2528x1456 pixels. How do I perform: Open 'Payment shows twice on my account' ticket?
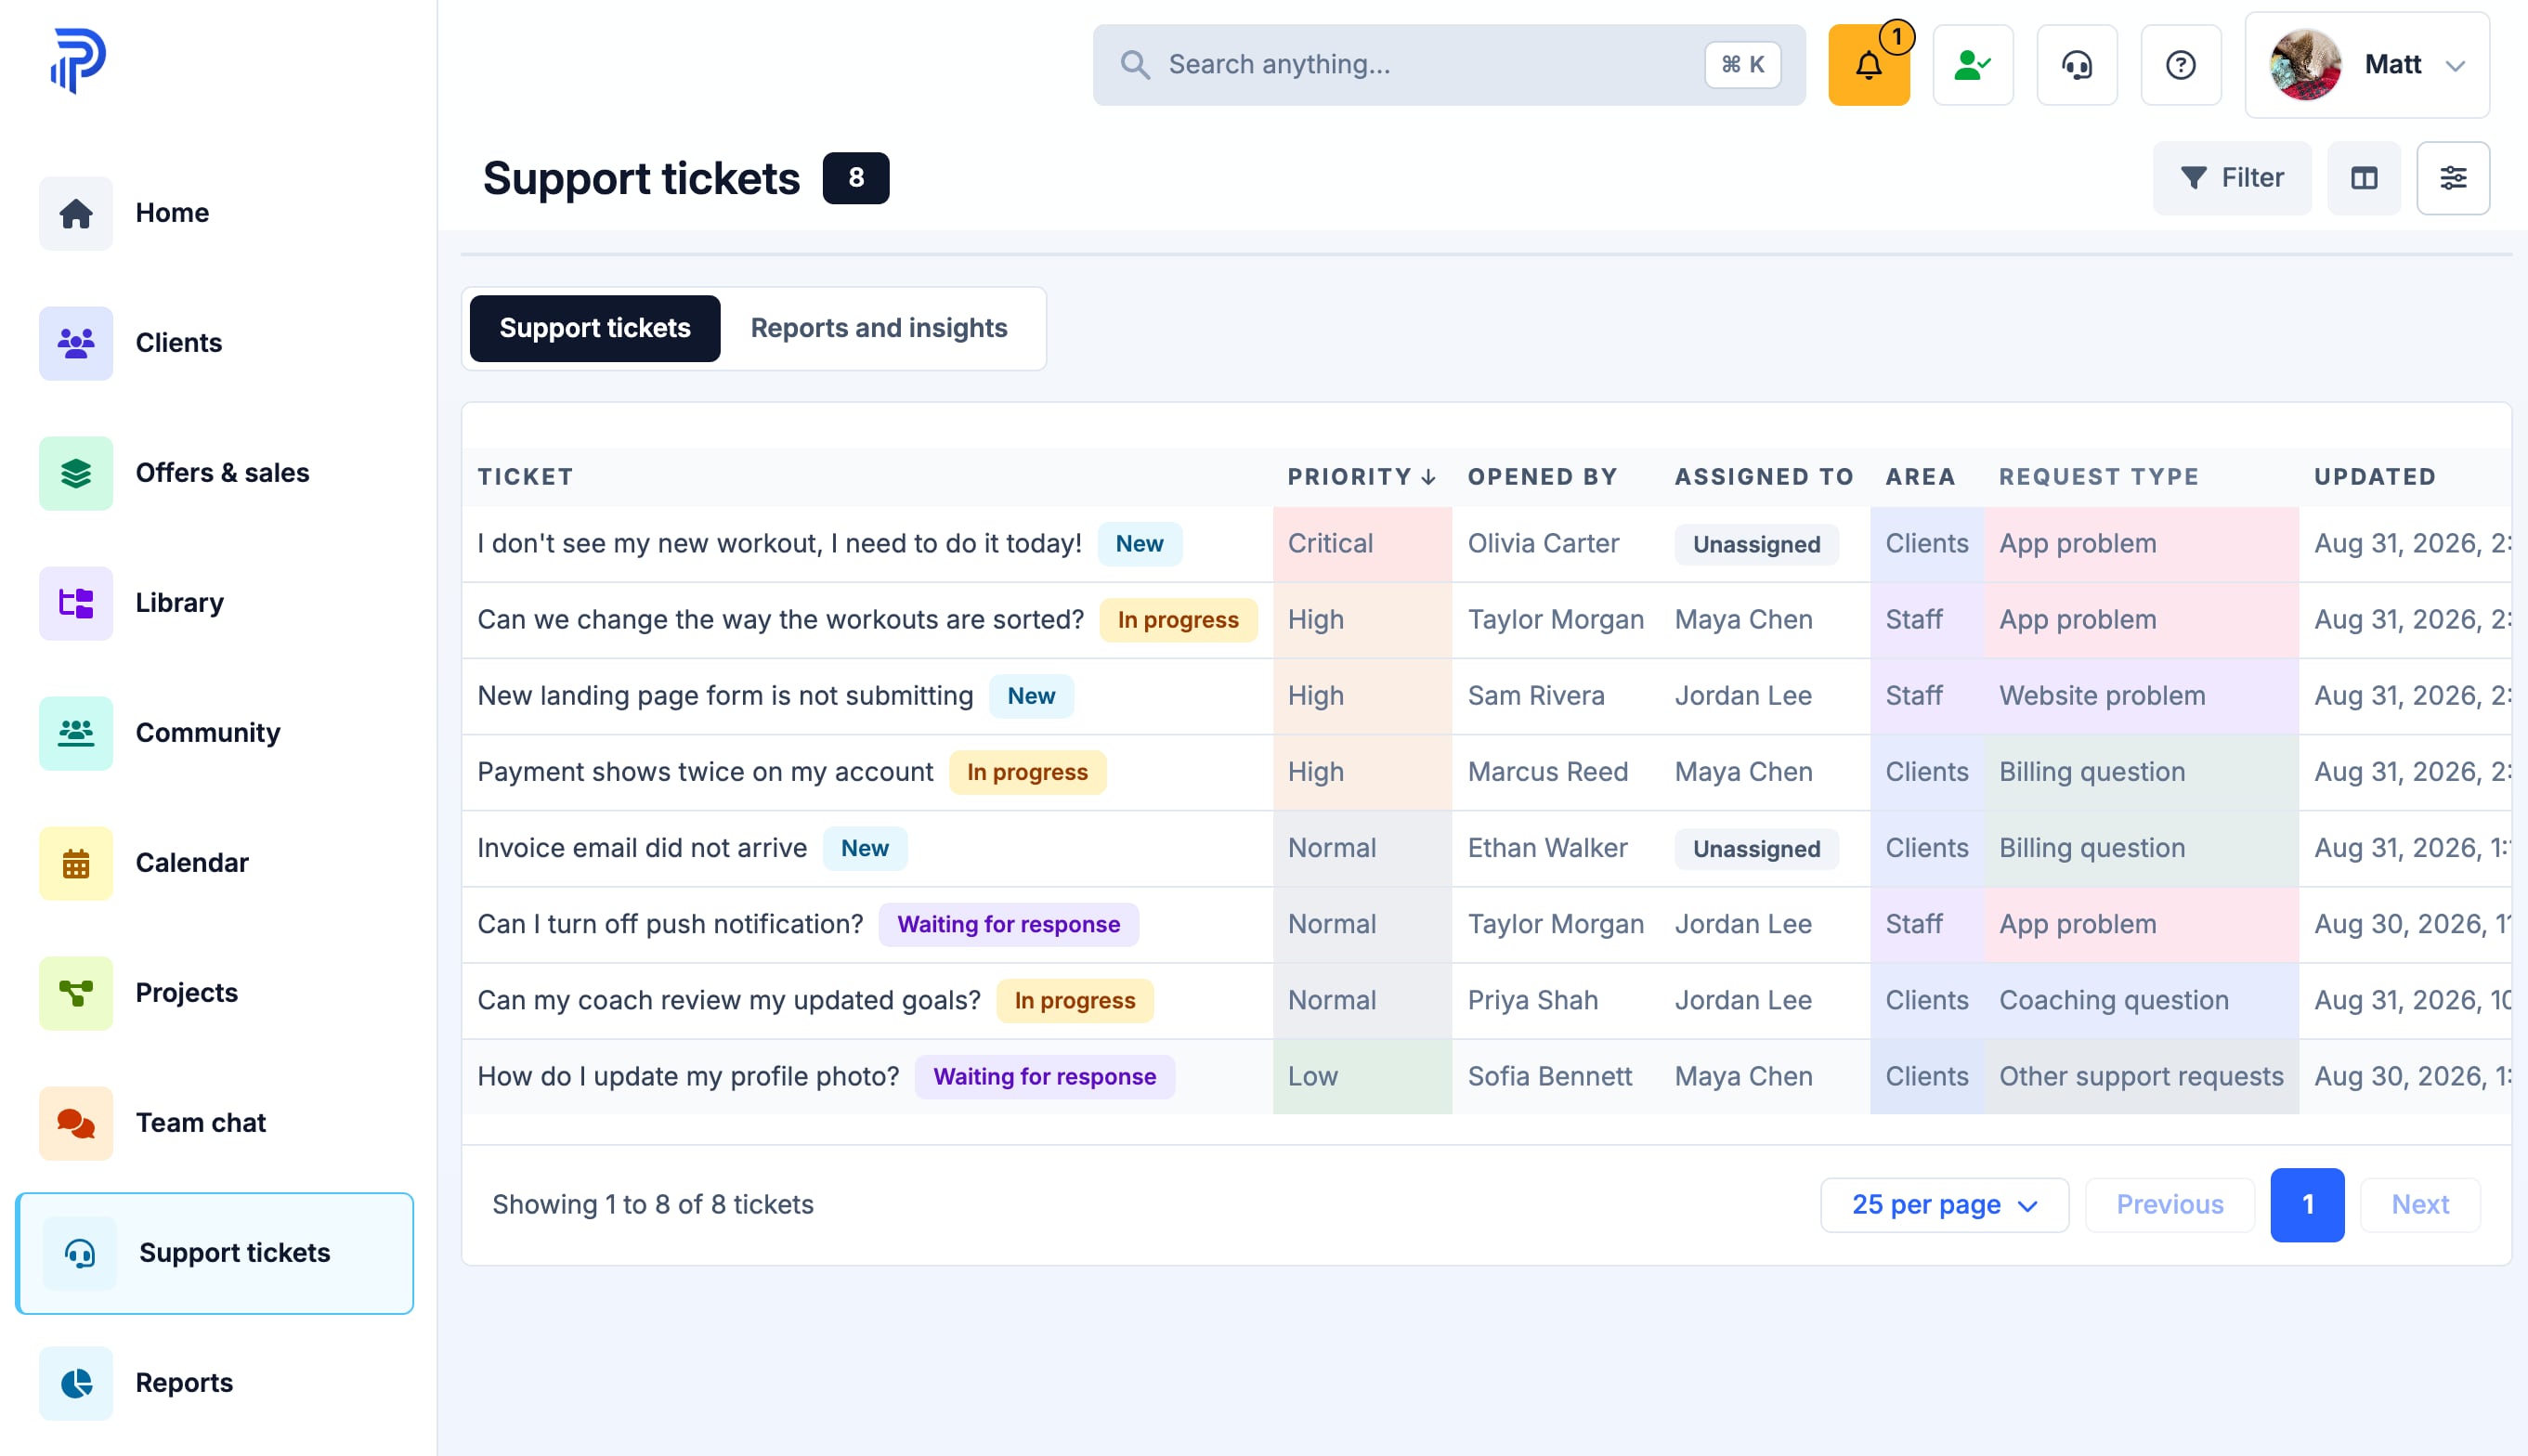[705, 772]
